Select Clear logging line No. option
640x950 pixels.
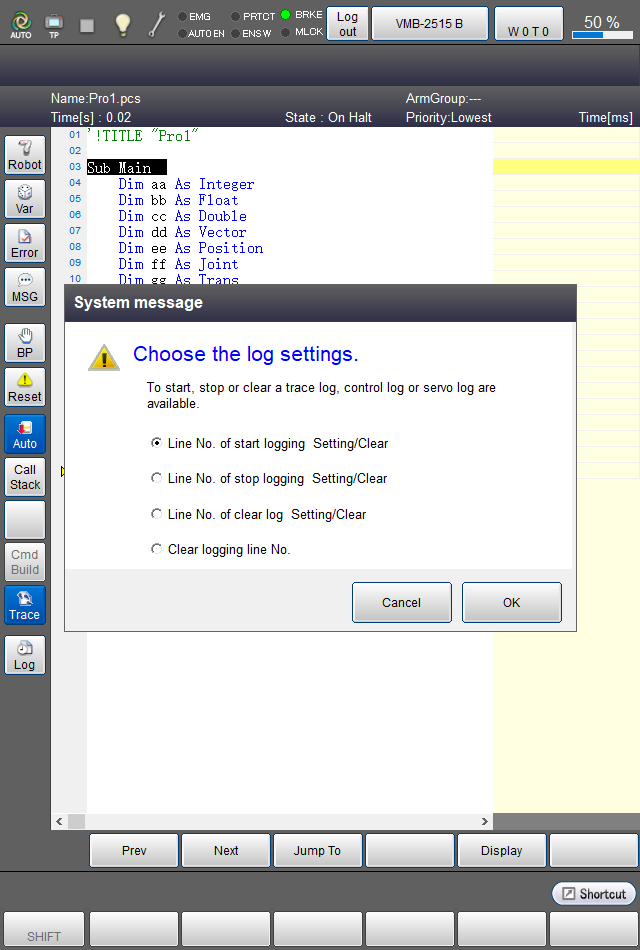pos(221,550)
